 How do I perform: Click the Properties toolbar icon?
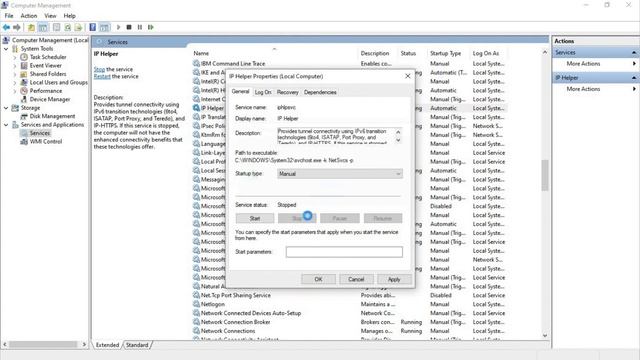click(x=56, y=27)
